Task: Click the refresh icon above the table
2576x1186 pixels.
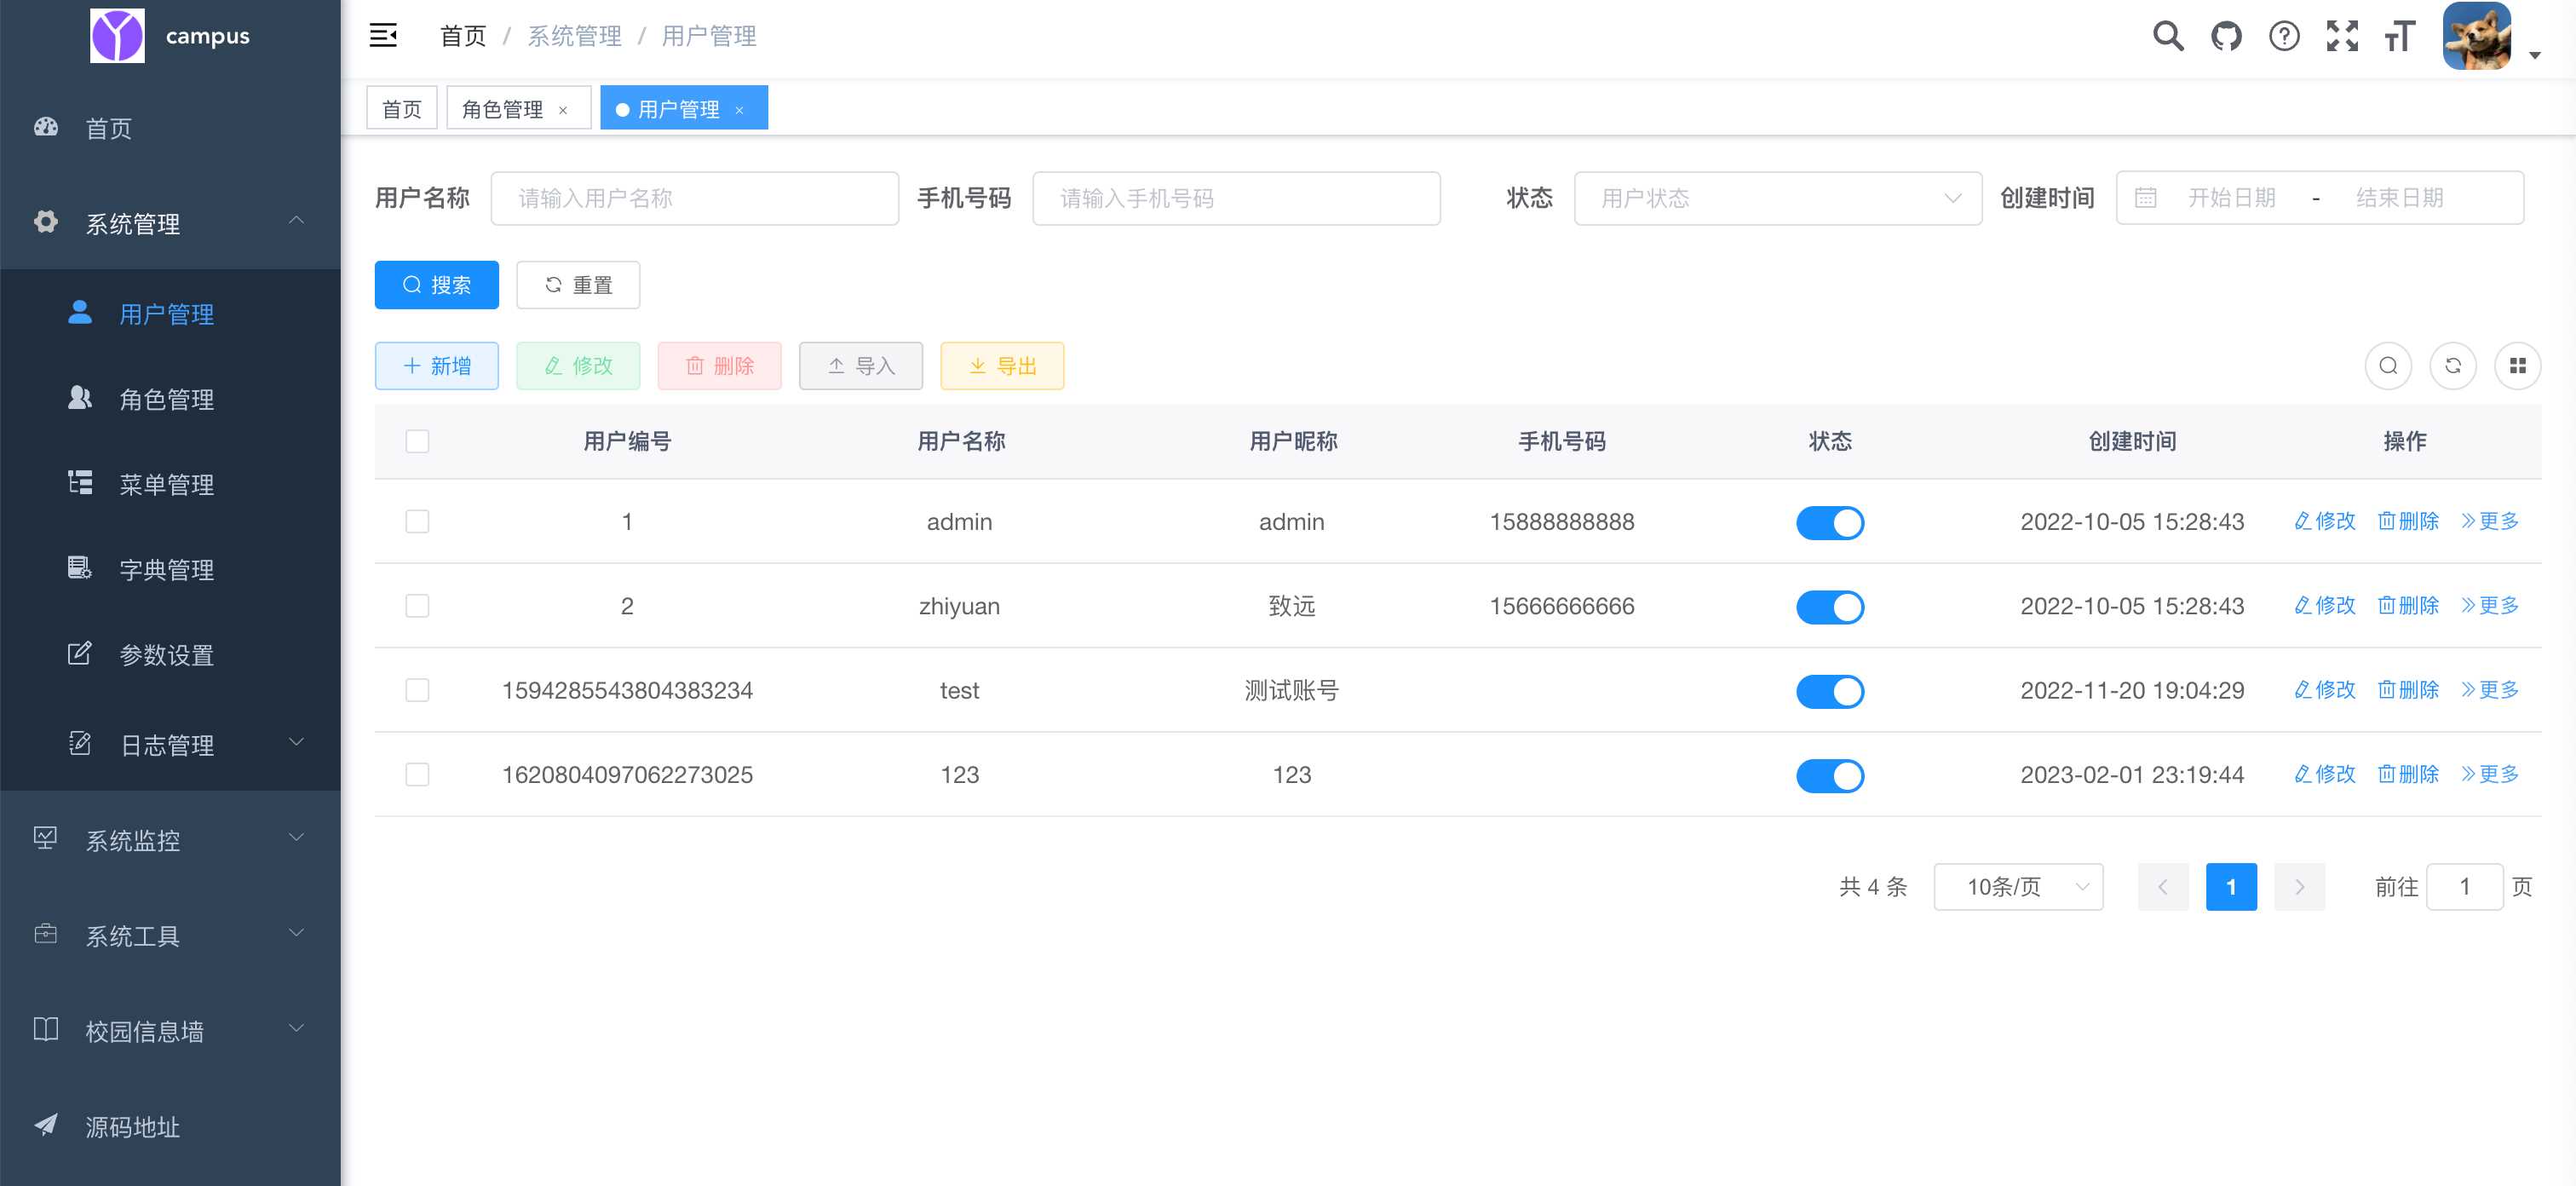Action: (x=2452, y=365)
